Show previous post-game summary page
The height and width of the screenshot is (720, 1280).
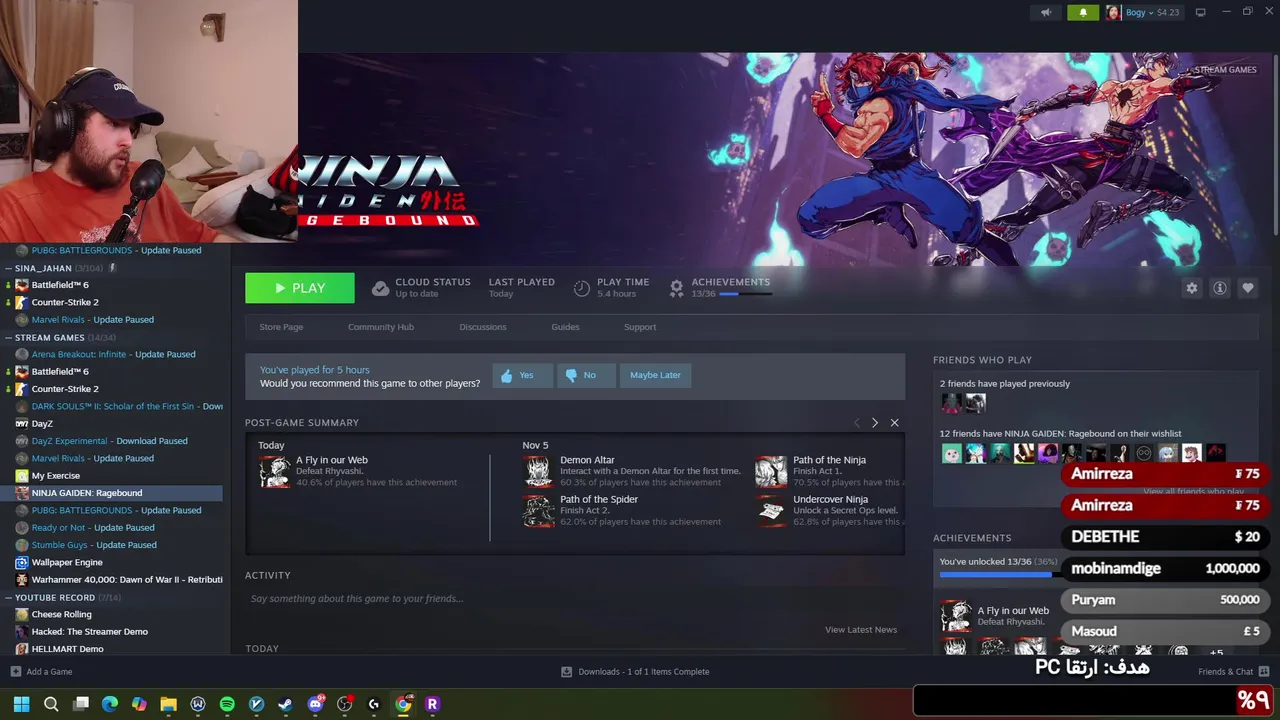pyautogui.click(x=856, y=423)
